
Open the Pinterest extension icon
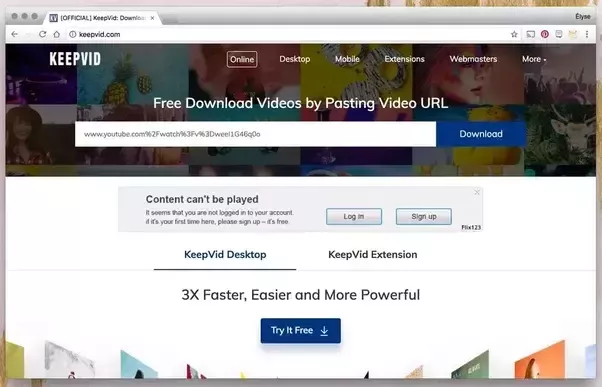coord(544,34)
